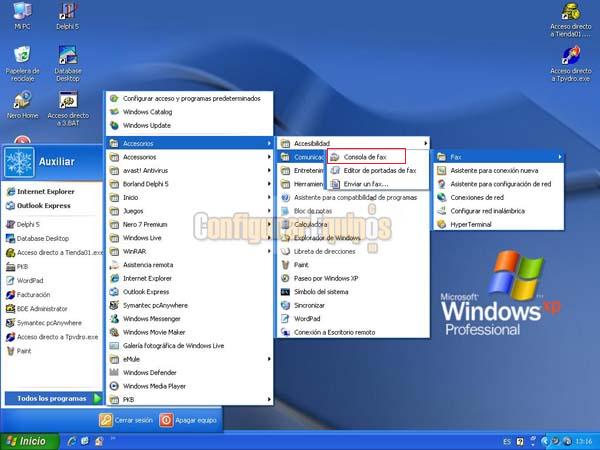
Task: Click the ES language indicator in taskbar
Action: (x=507, y=442)
